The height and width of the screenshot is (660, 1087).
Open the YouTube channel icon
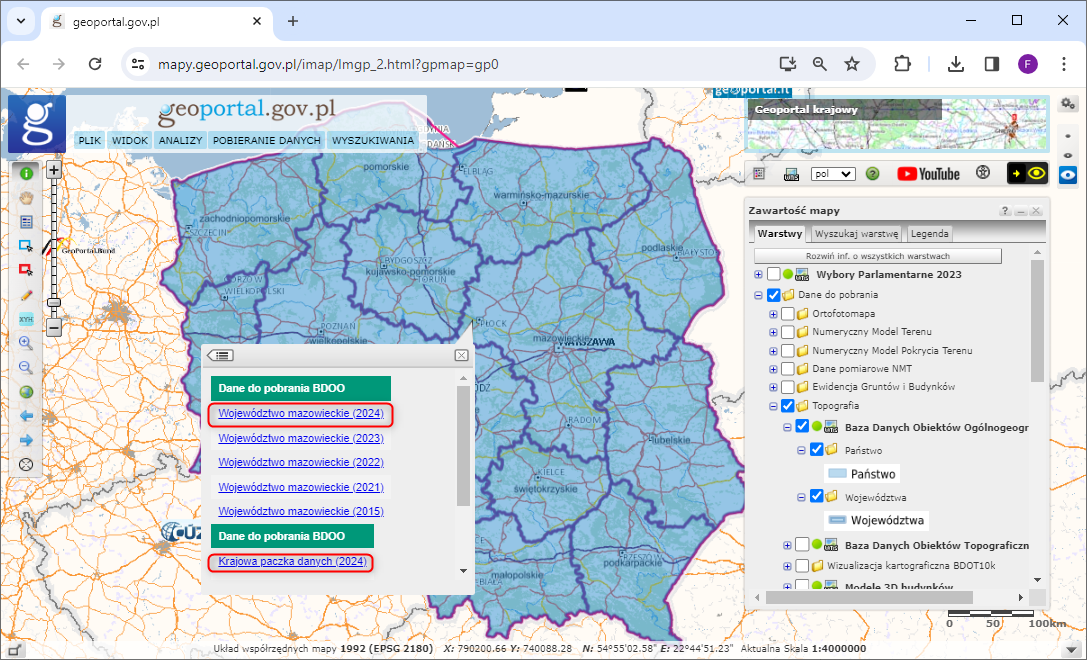(x=928, y=174)
